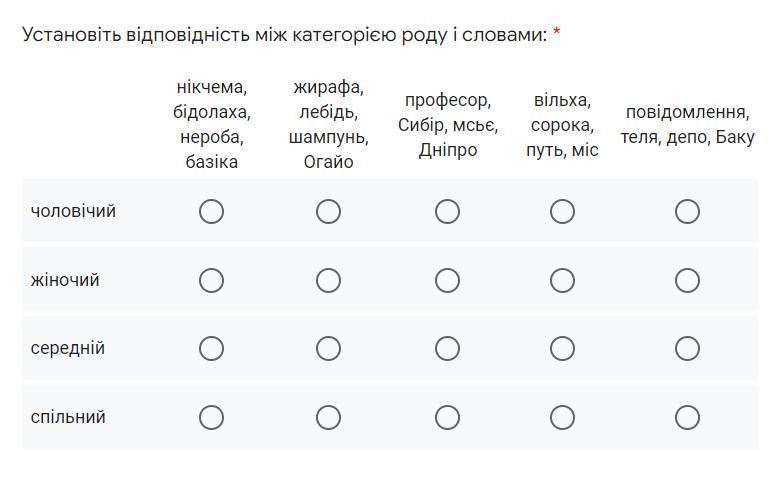This screenshot has height=478, width=777.
Task: Pick спільний for професор, Сибір column
Action: coord(447,418)
